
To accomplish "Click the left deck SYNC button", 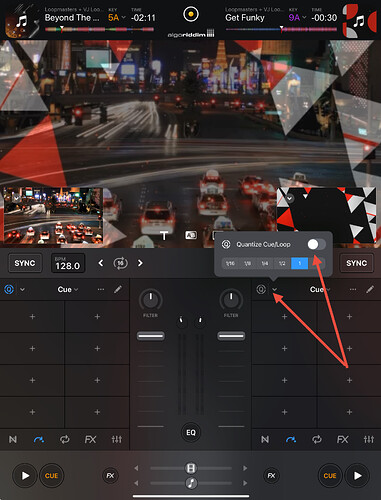I will (25, 263).
